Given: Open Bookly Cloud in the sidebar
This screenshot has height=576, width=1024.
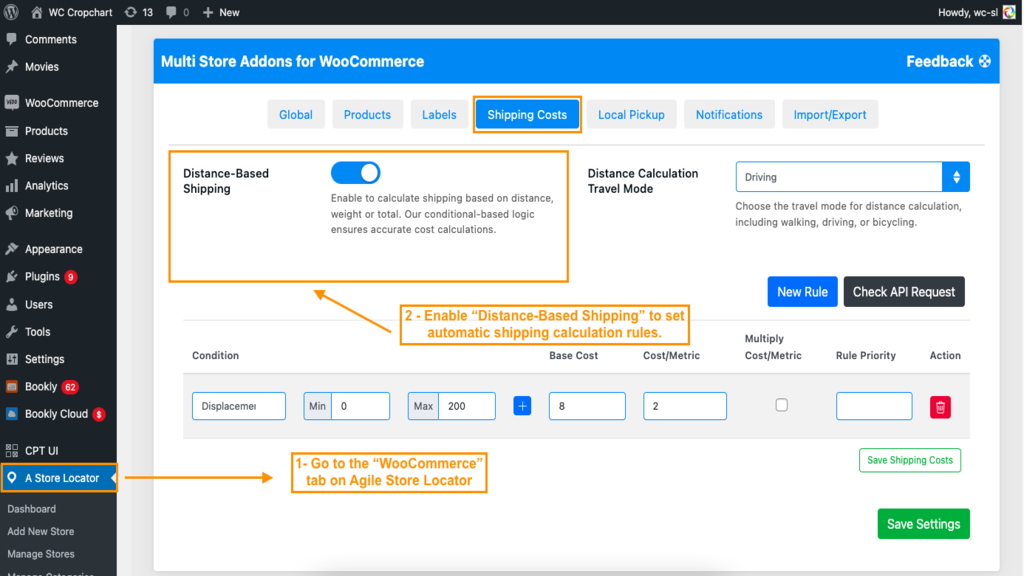Looking at the screenshot, I should (x=58, y=414).
